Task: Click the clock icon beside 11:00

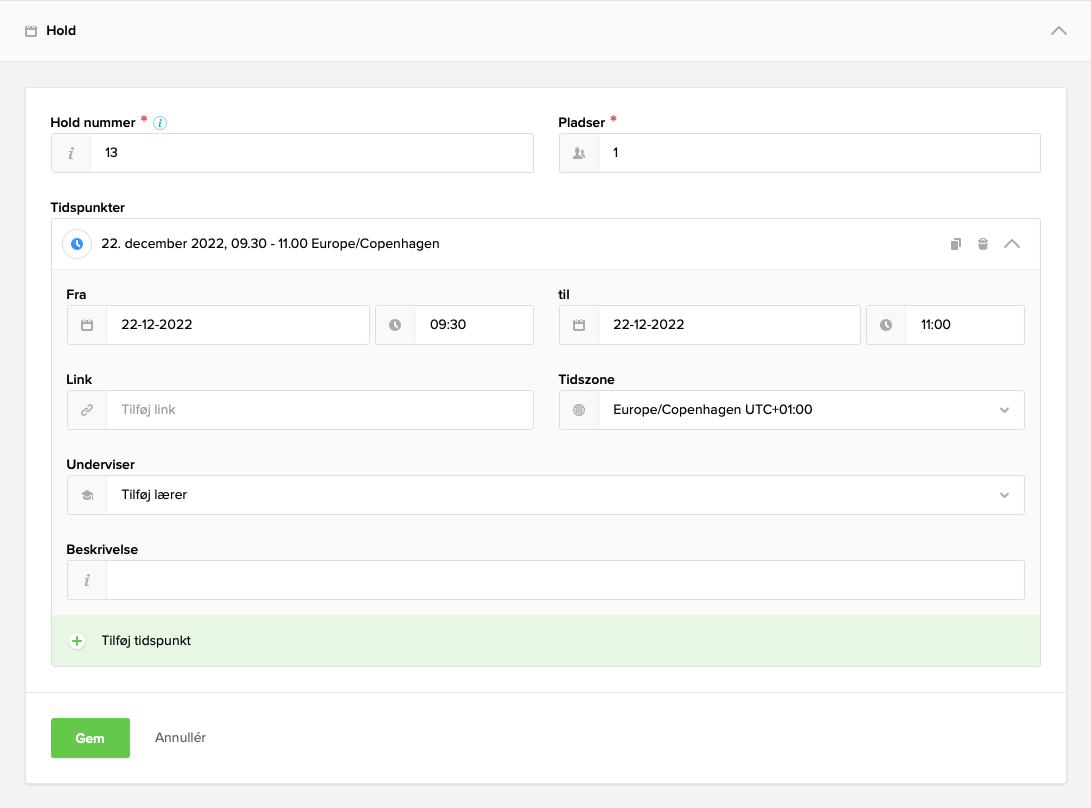Action: pyautogui.click(x=886, y=325)
